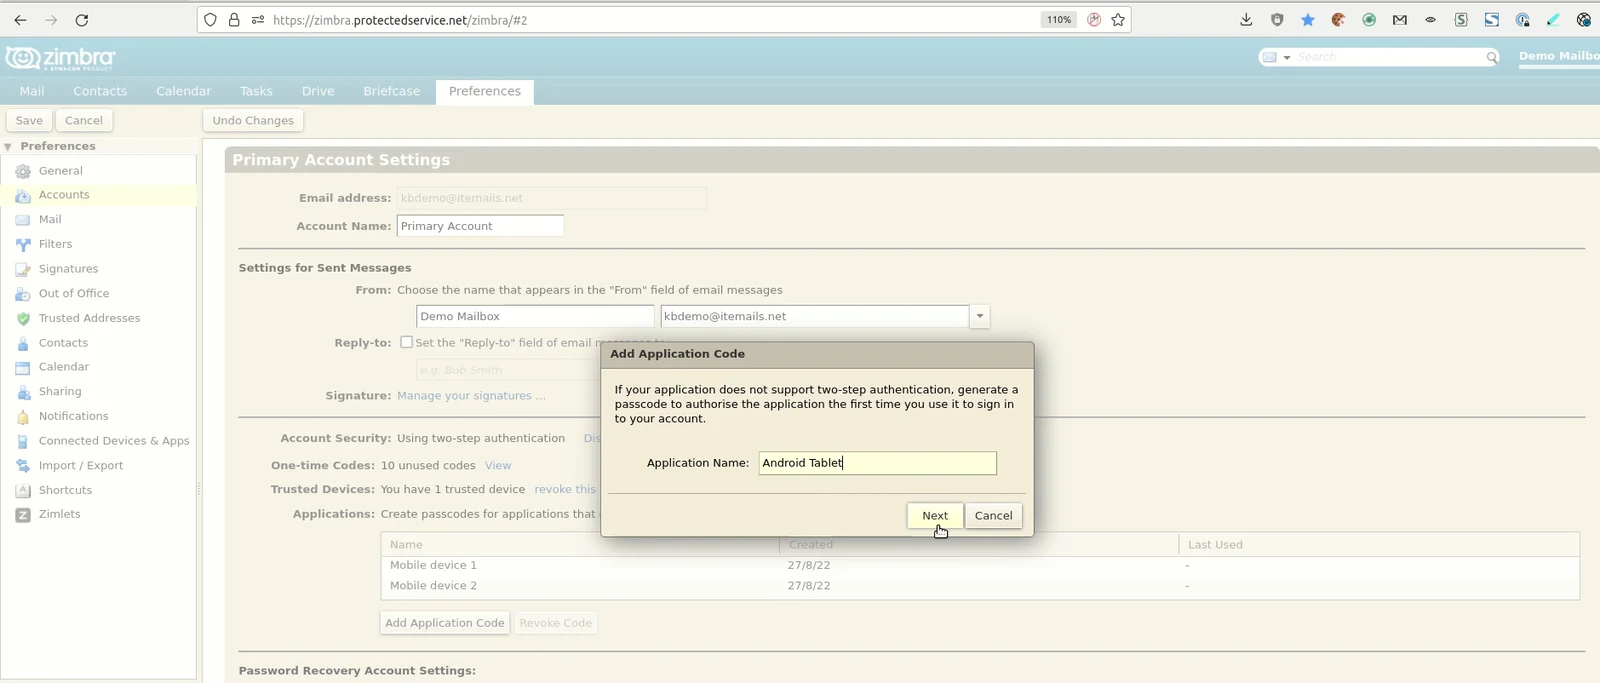This screenshot has height=683, width=1600.
Task: Open the Filters funnel icon
Action: pyautogui.click(x=23, y=245)
